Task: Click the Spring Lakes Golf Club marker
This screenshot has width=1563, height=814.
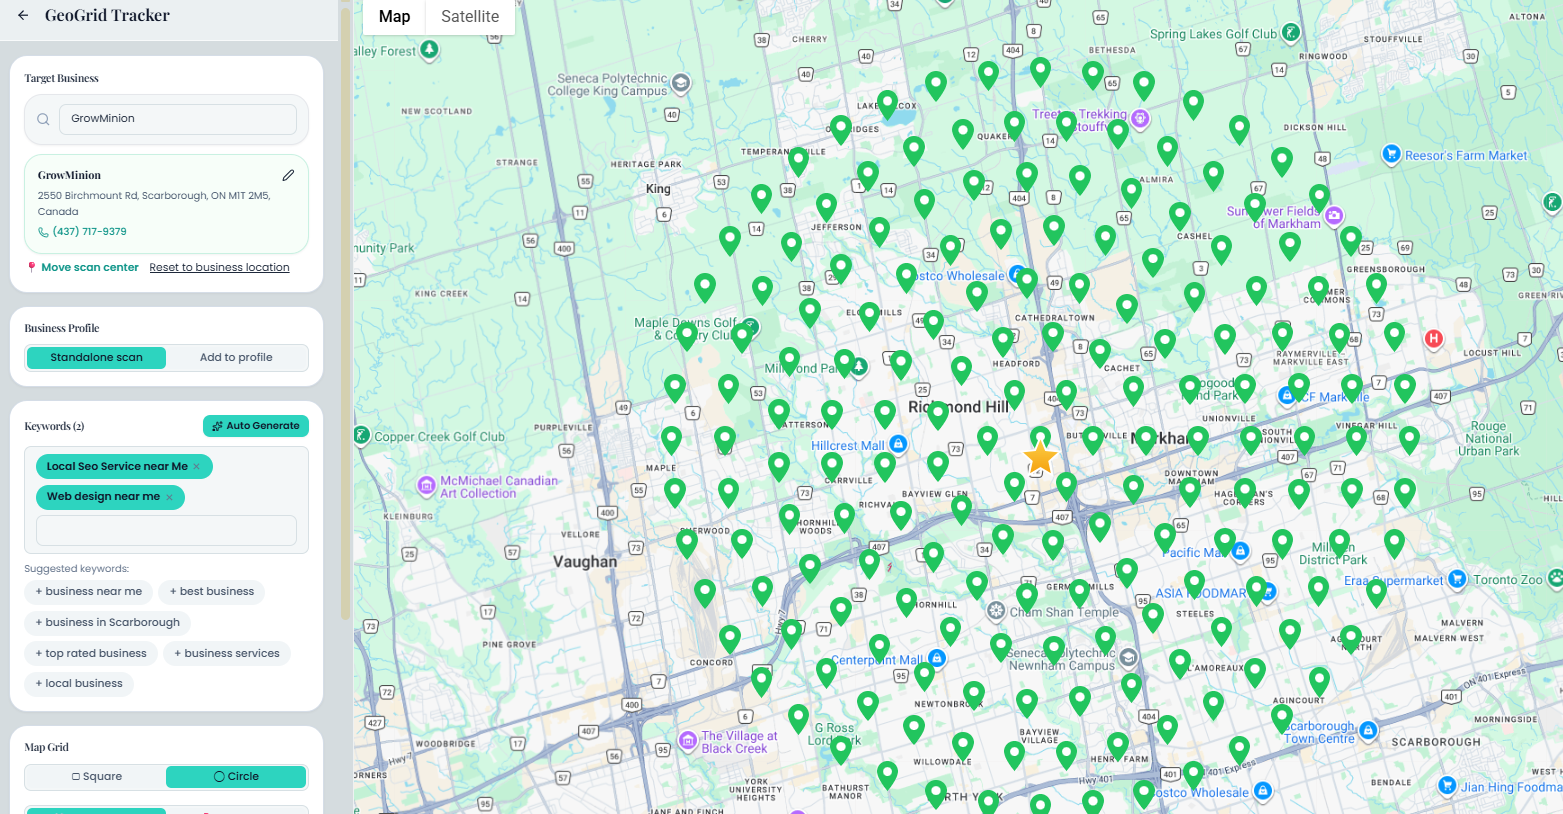Action: click(1291, 33)
